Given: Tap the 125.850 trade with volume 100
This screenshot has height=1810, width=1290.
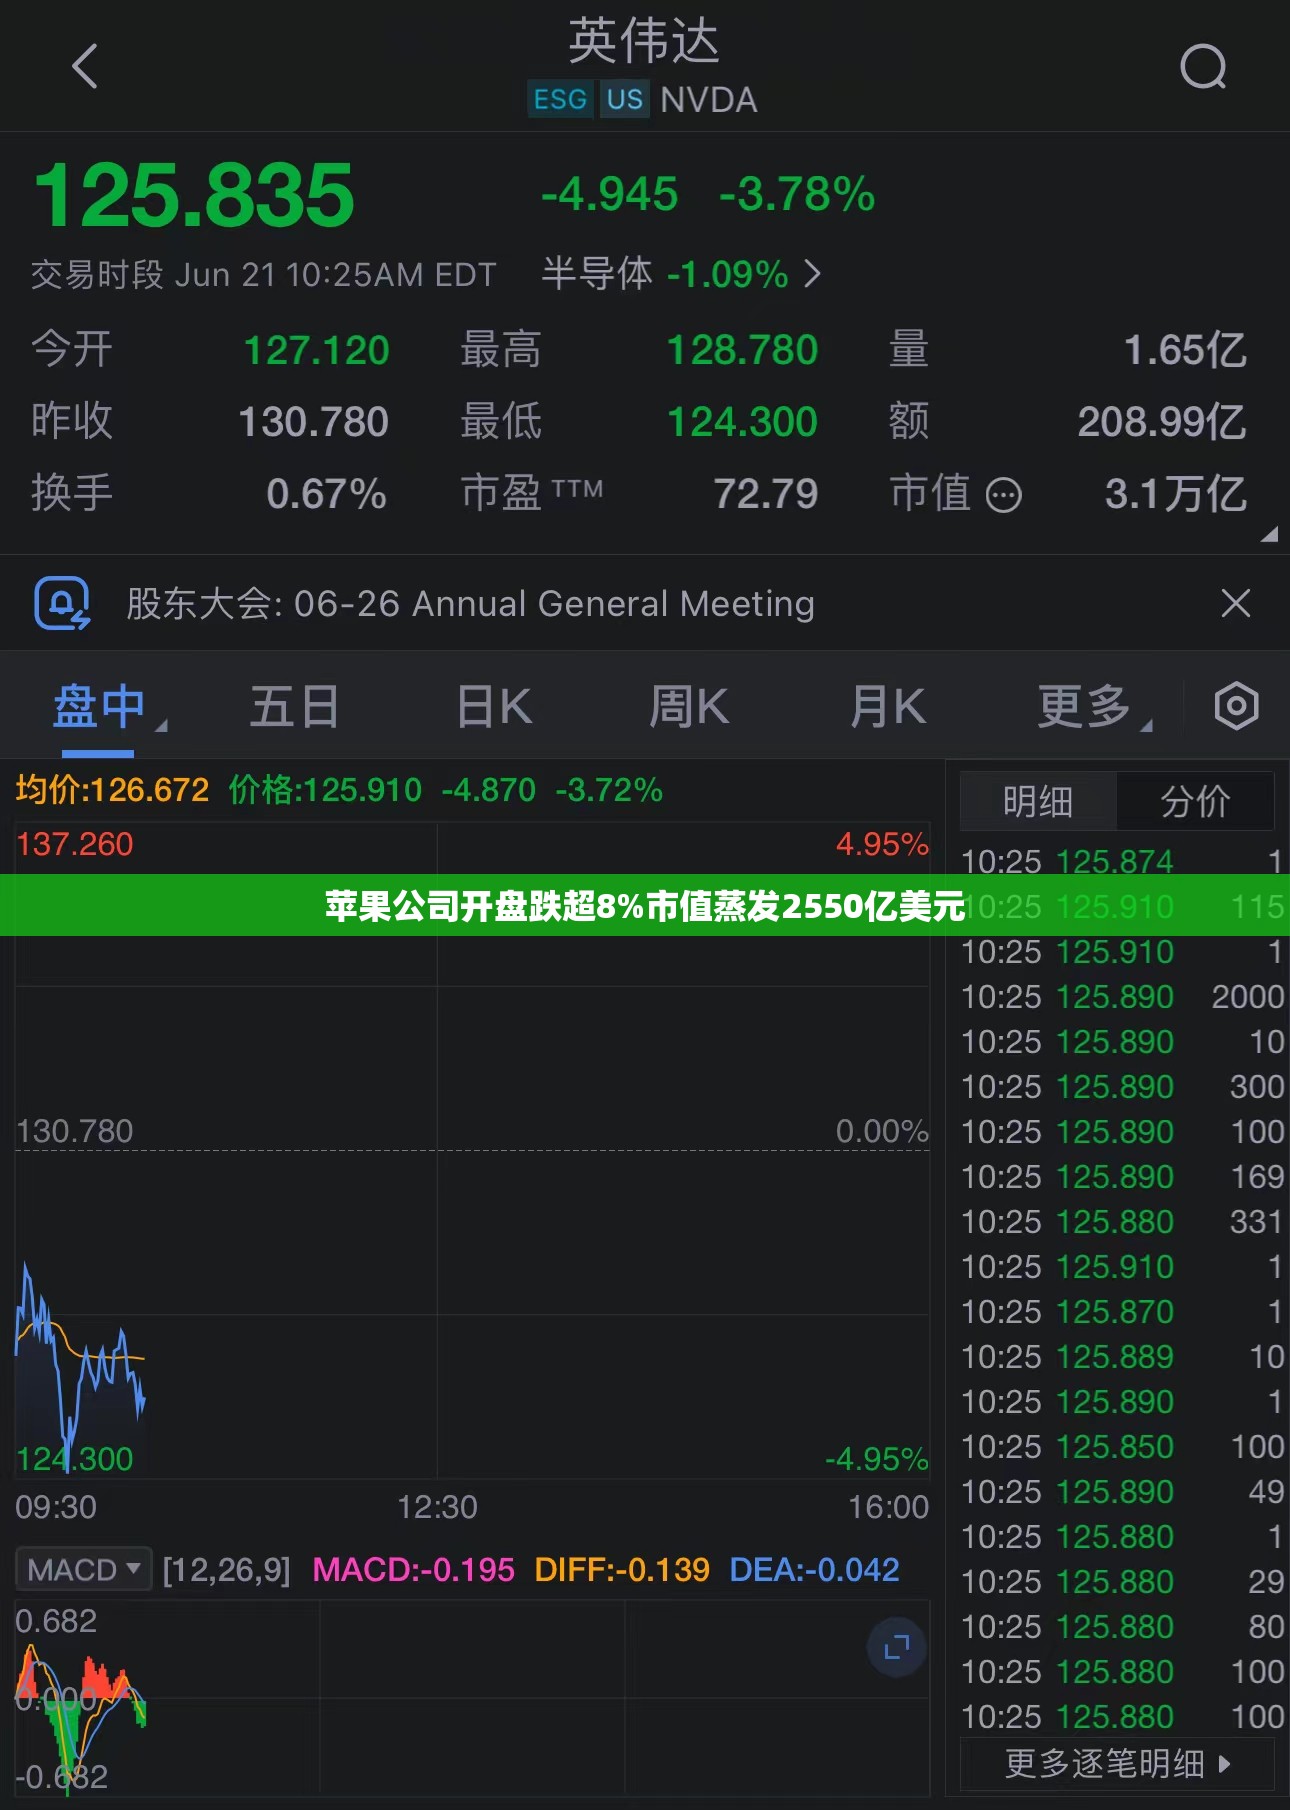Looking at the screenshot, I should (x=1122, y=1447).
